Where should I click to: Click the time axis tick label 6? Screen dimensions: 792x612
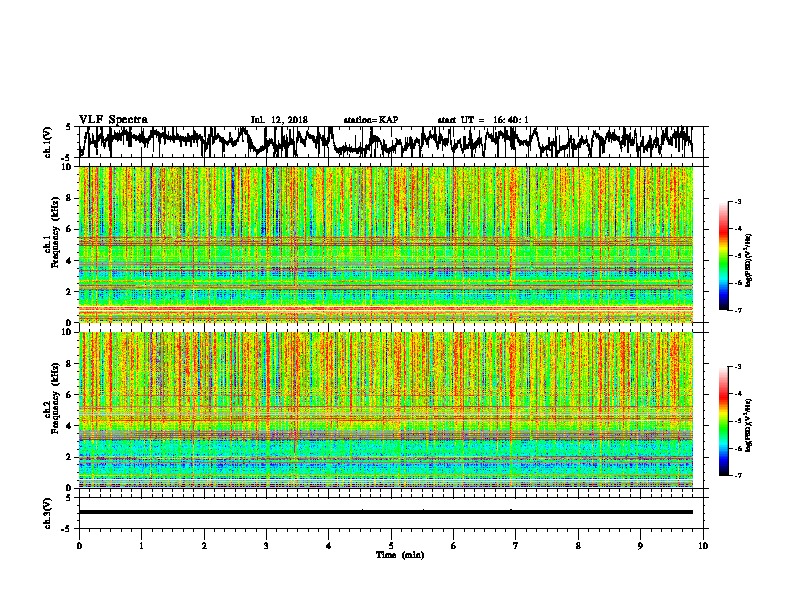pyautogui.click(x=454, y=546)
